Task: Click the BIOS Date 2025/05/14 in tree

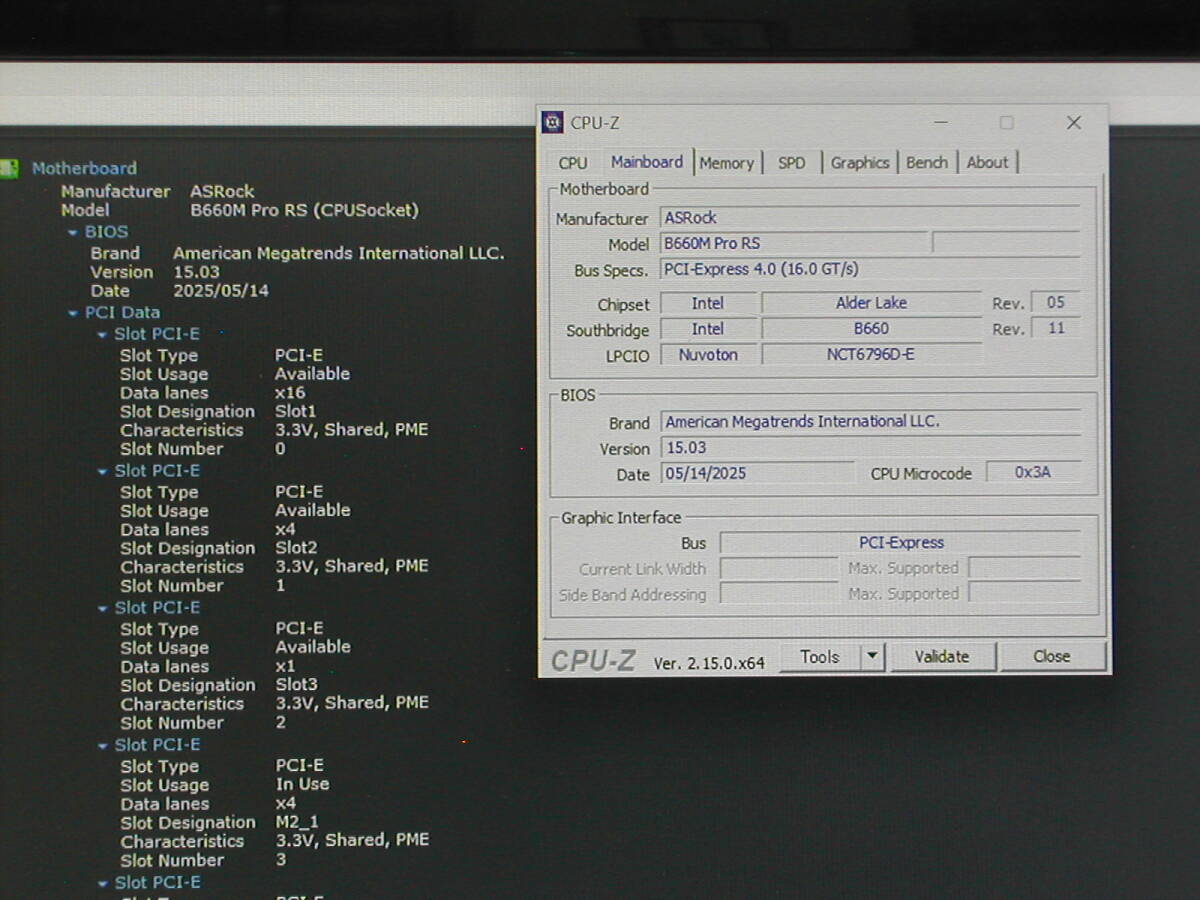Action: pyautogui.click(x=221, y=291)
